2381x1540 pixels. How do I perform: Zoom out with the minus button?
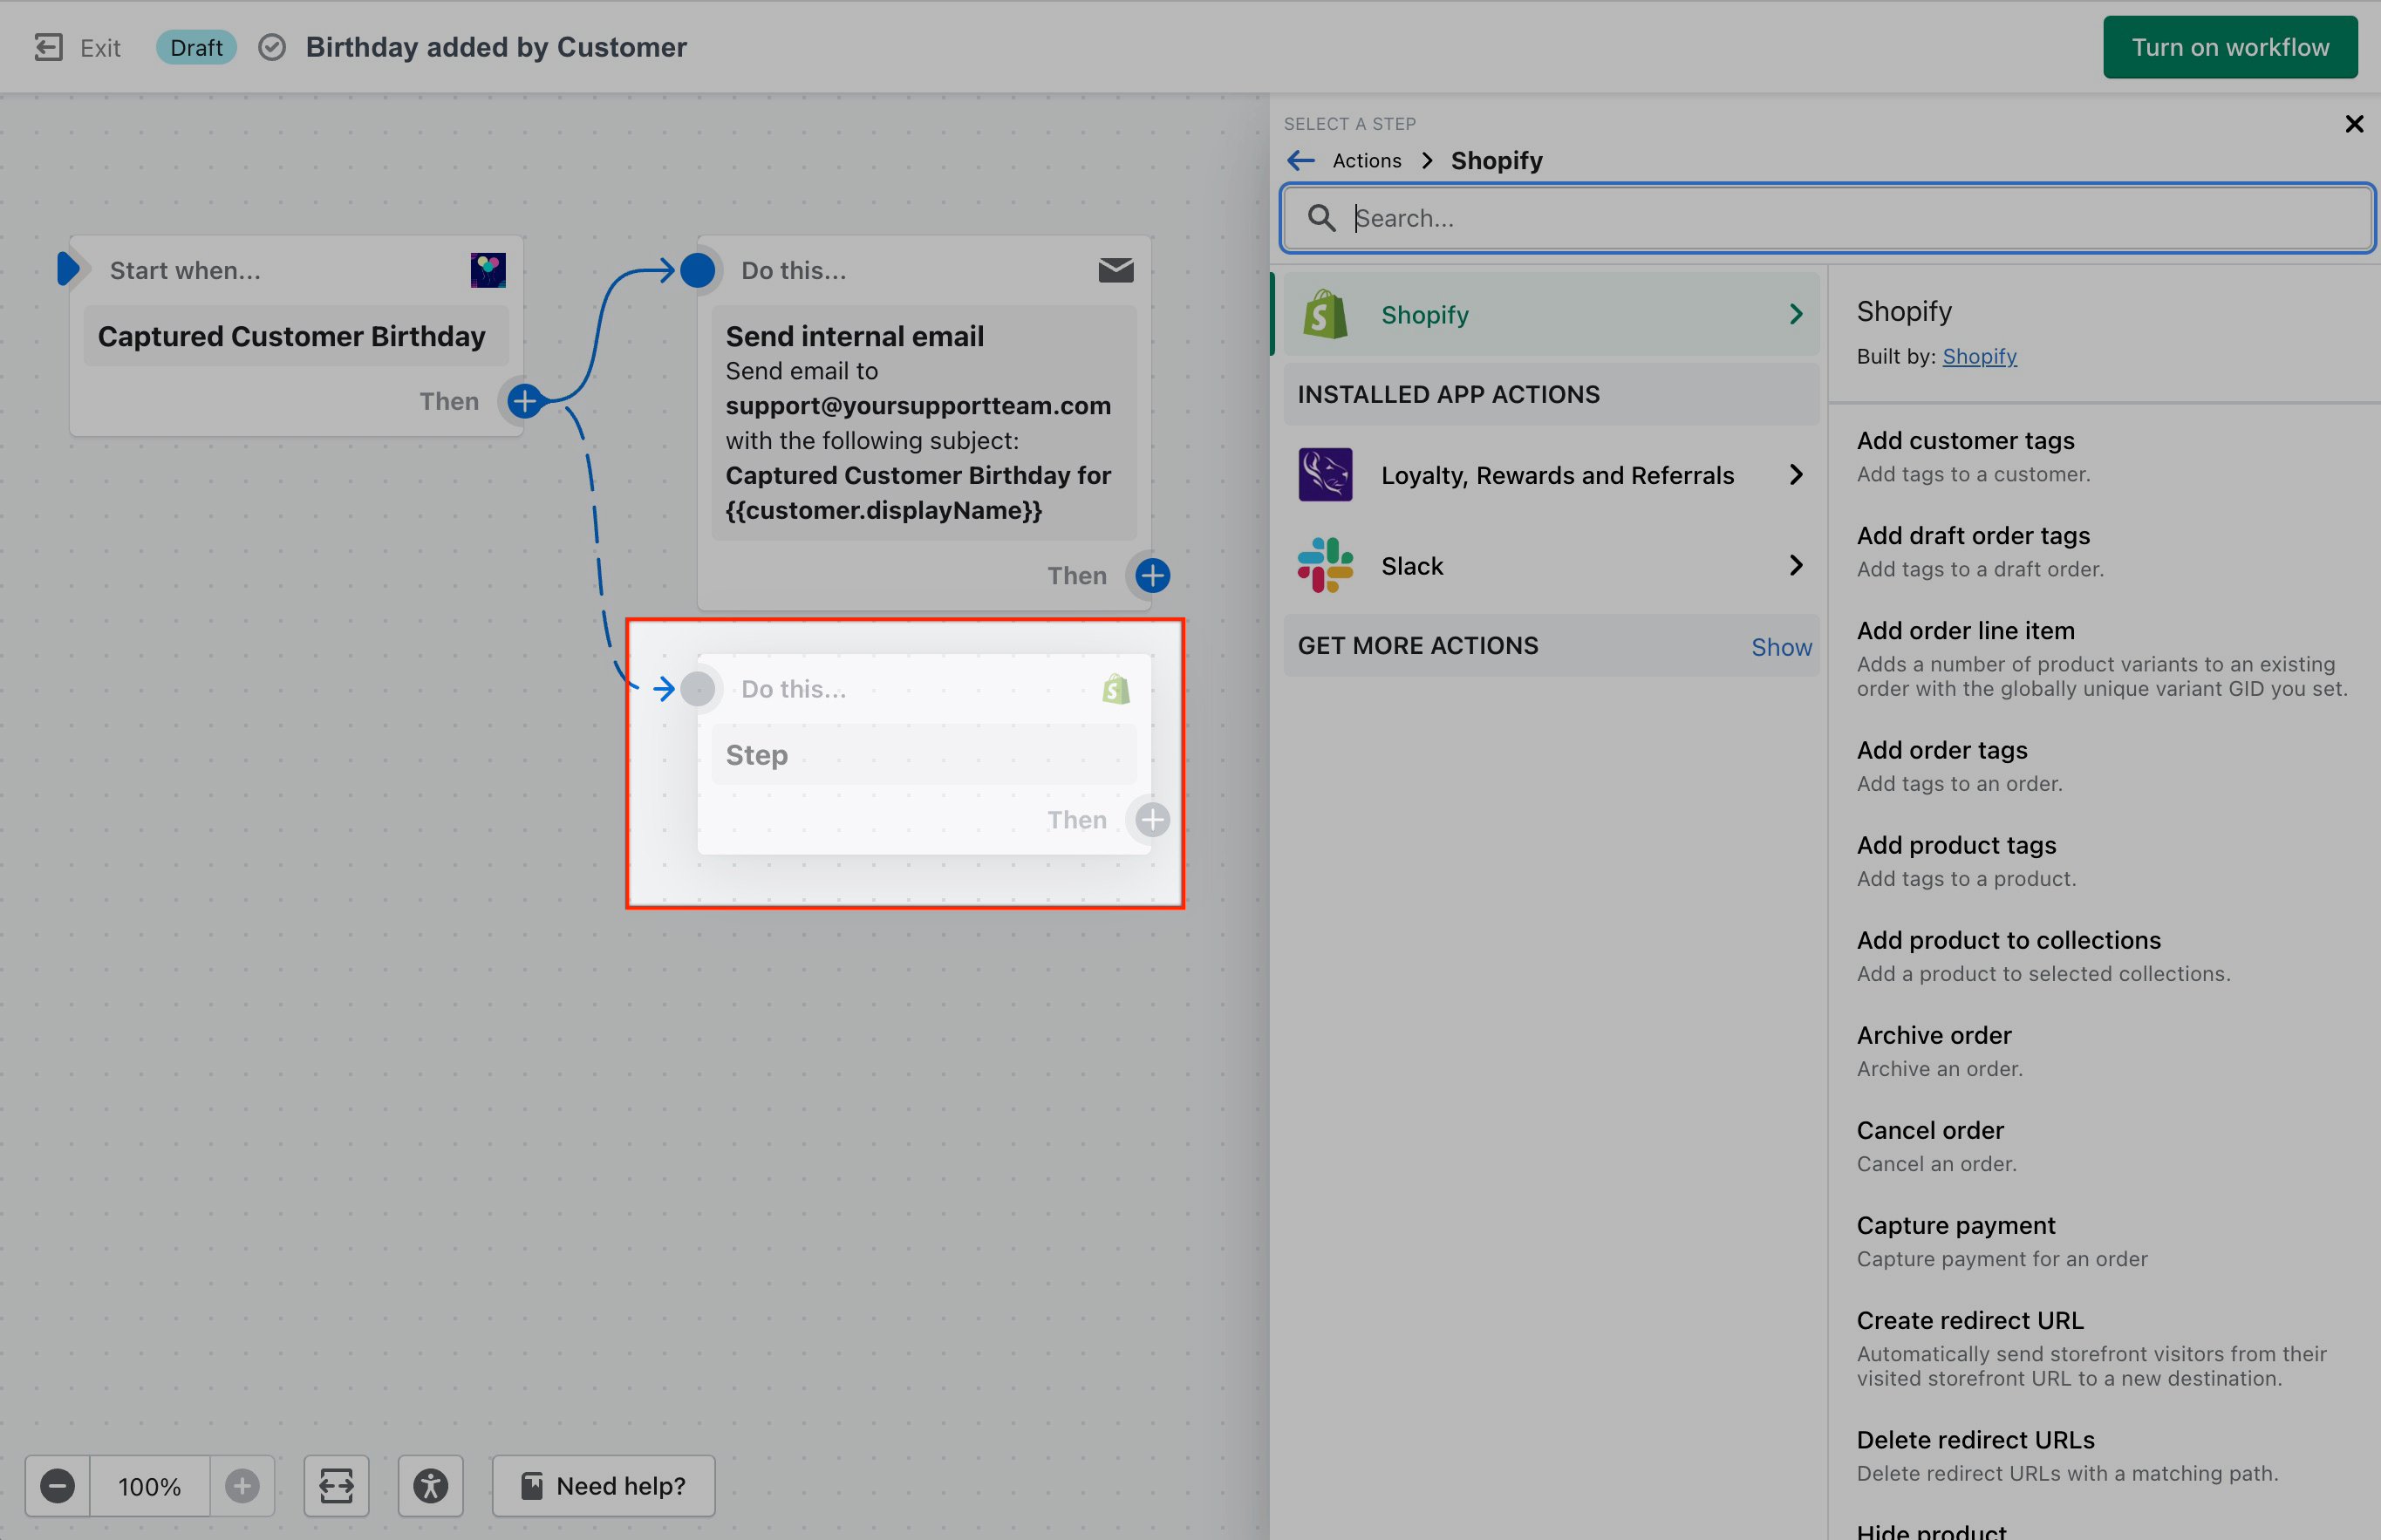pyautogui.click(x=57, y=1486)
